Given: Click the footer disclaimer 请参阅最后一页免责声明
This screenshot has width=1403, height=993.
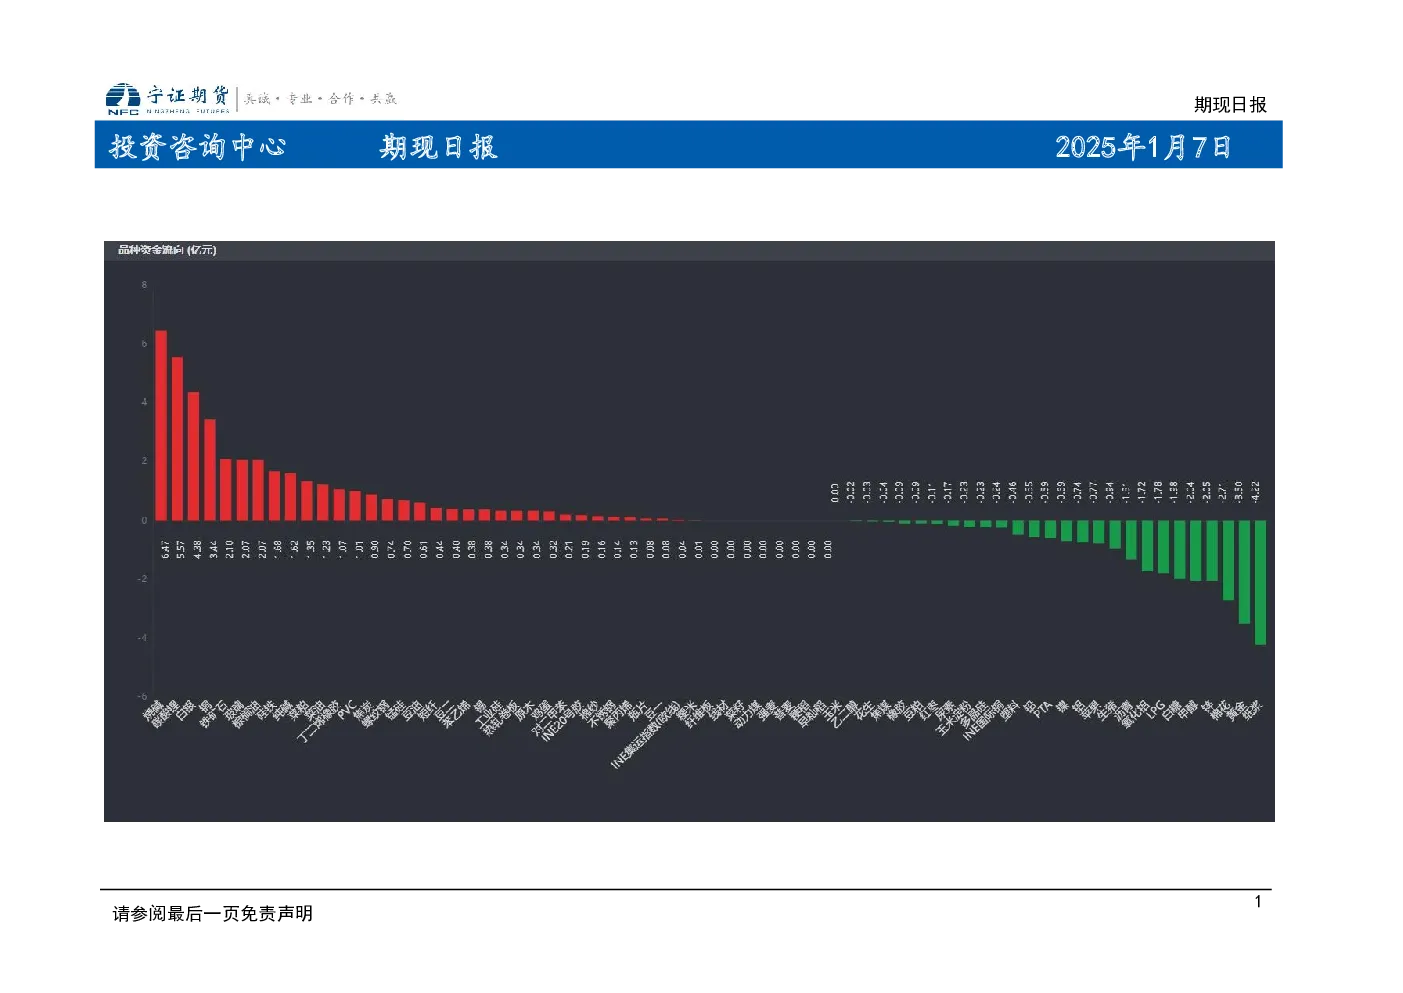Looking at the screenshot, I should [x=213, y=913].
